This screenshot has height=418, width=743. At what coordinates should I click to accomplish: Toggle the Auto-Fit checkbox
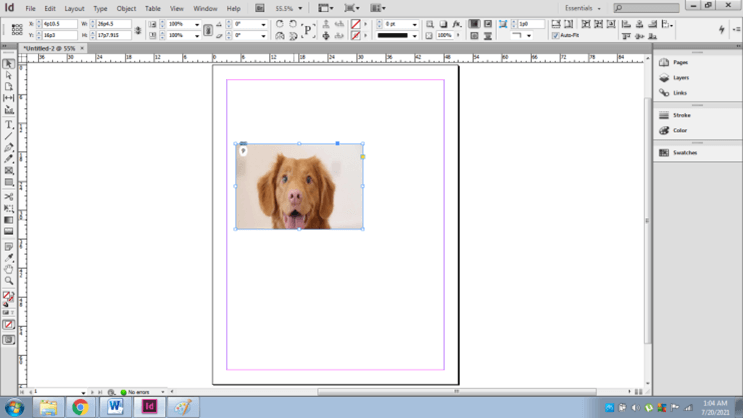point(556,35)
